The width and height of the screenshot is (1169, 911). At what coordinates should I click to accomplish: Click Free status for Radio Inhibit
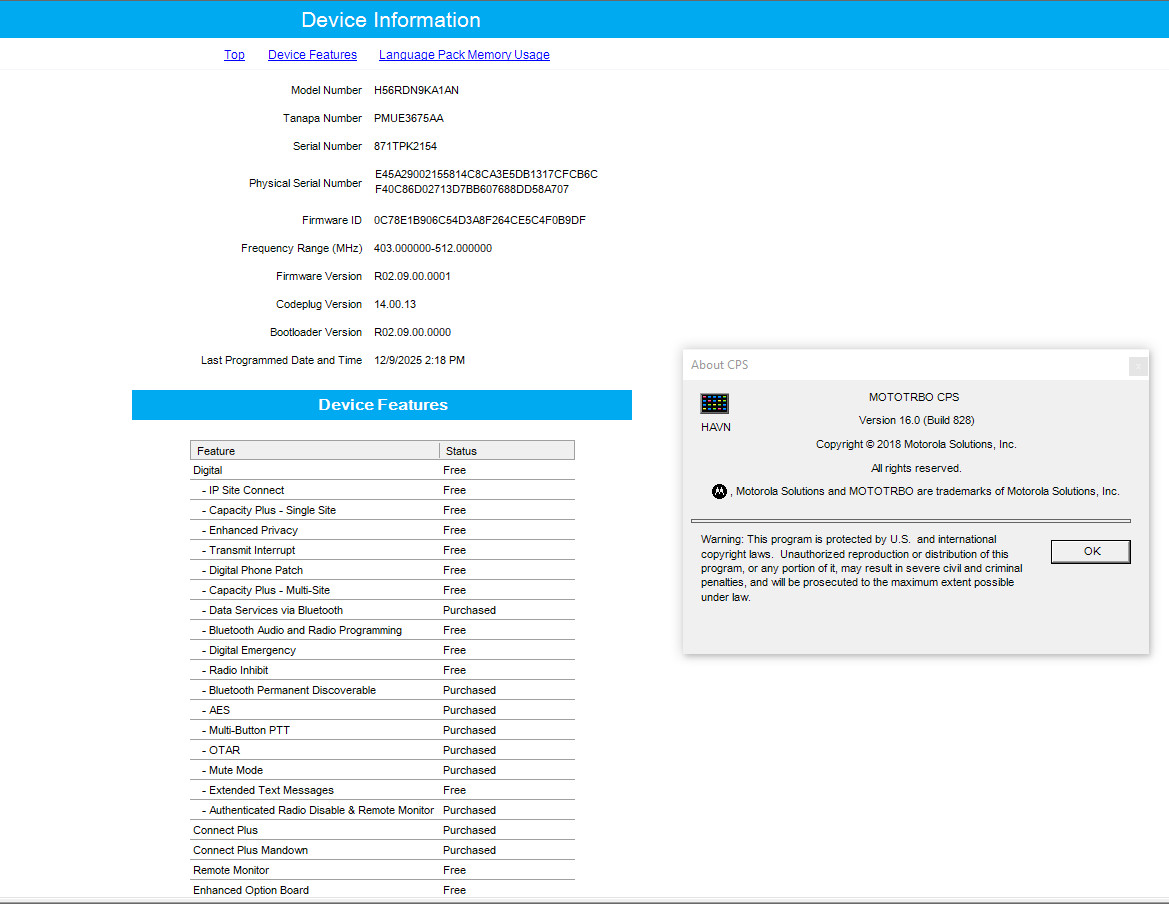[454, 670]
